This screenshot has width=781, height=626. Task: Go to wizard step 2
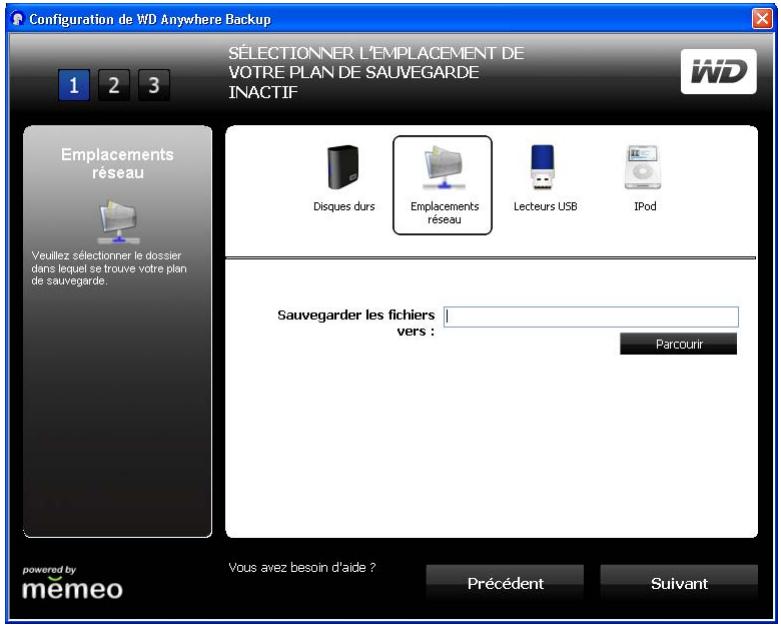tap(114, 85)
